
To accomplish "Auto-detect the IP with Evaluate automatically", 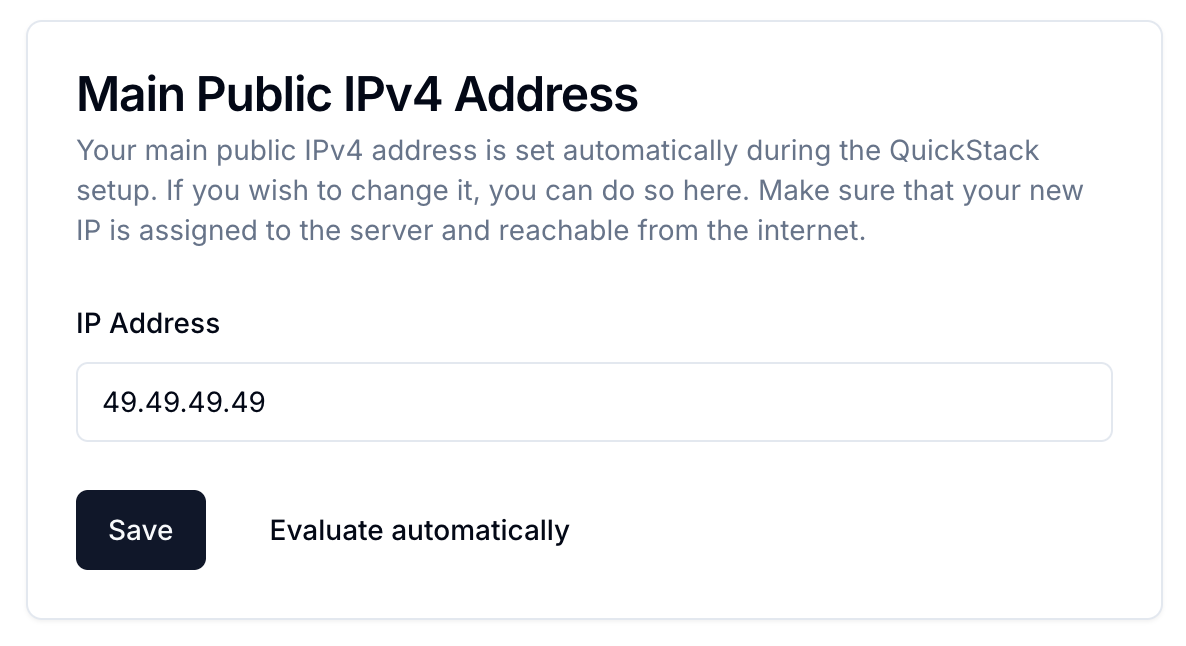I will coord(419,530).
